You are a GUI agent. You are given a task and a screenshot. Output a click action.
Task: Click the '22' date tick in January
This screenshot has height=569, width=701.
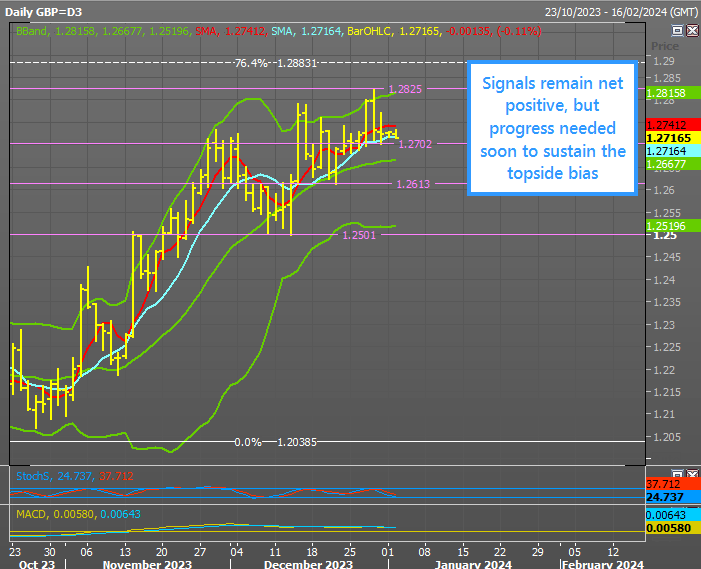coord(499,552)
